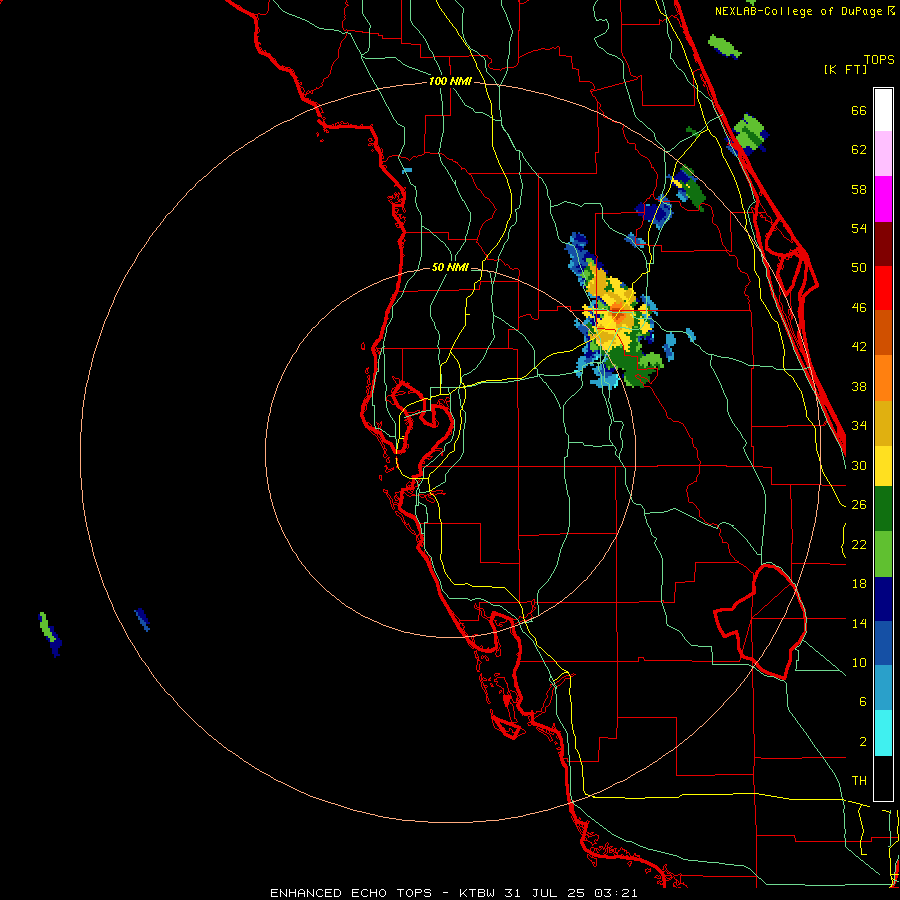
Task: Pick the navy blue legend swatch
Action: click(883, 599)
